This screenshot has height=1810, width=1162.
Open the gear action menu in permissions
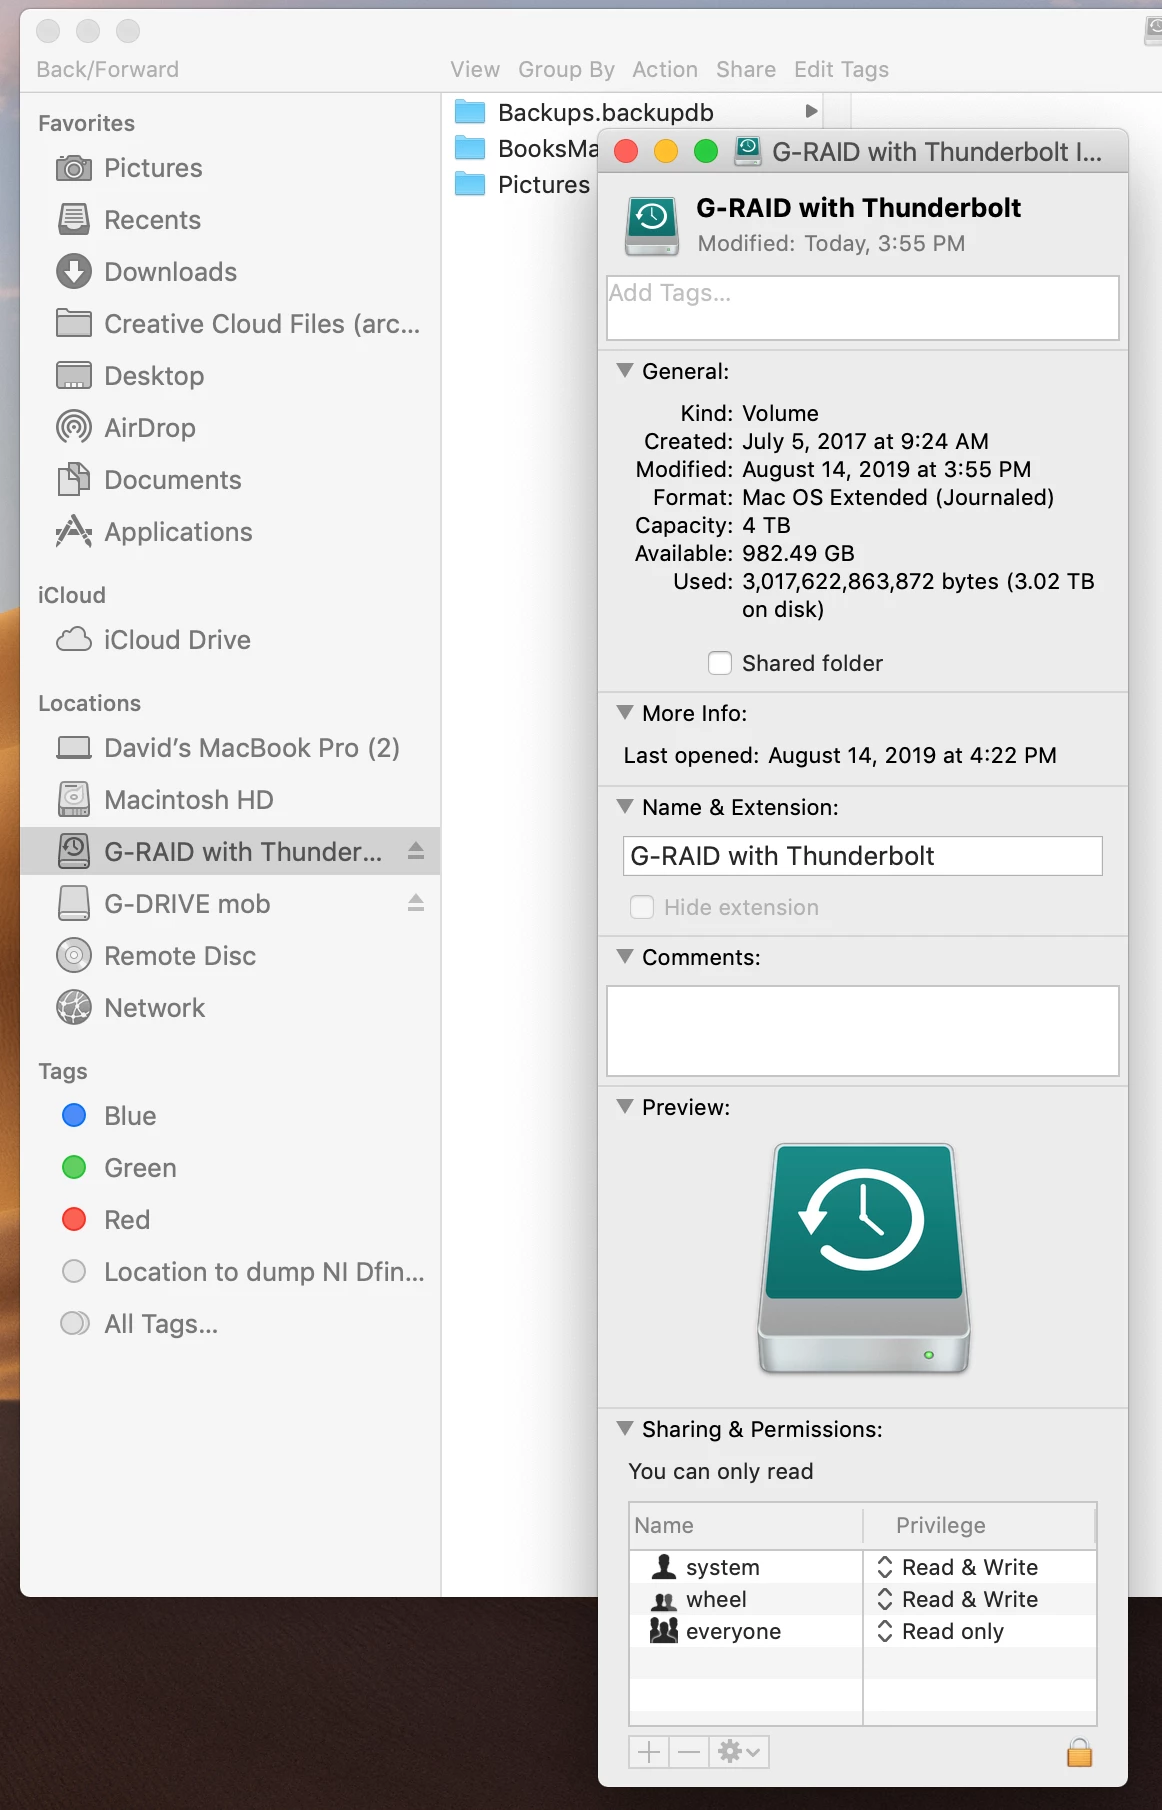click(739, 1752)
